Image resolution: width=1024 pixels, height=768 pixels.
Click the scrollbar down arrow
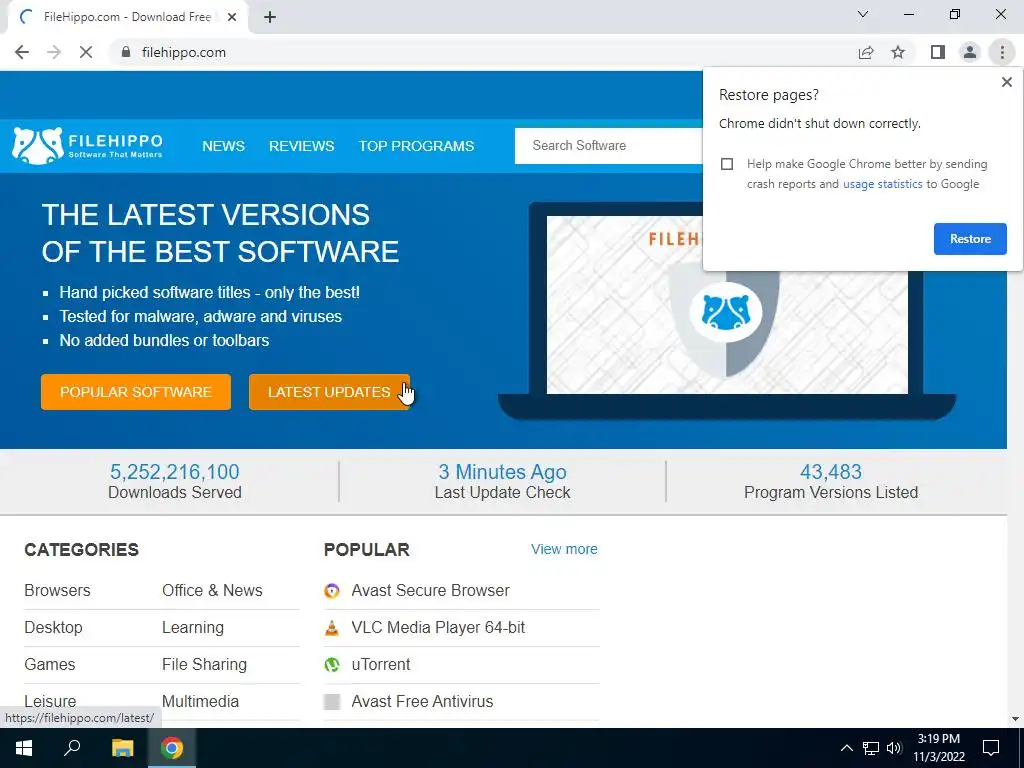click(1016, 719)
